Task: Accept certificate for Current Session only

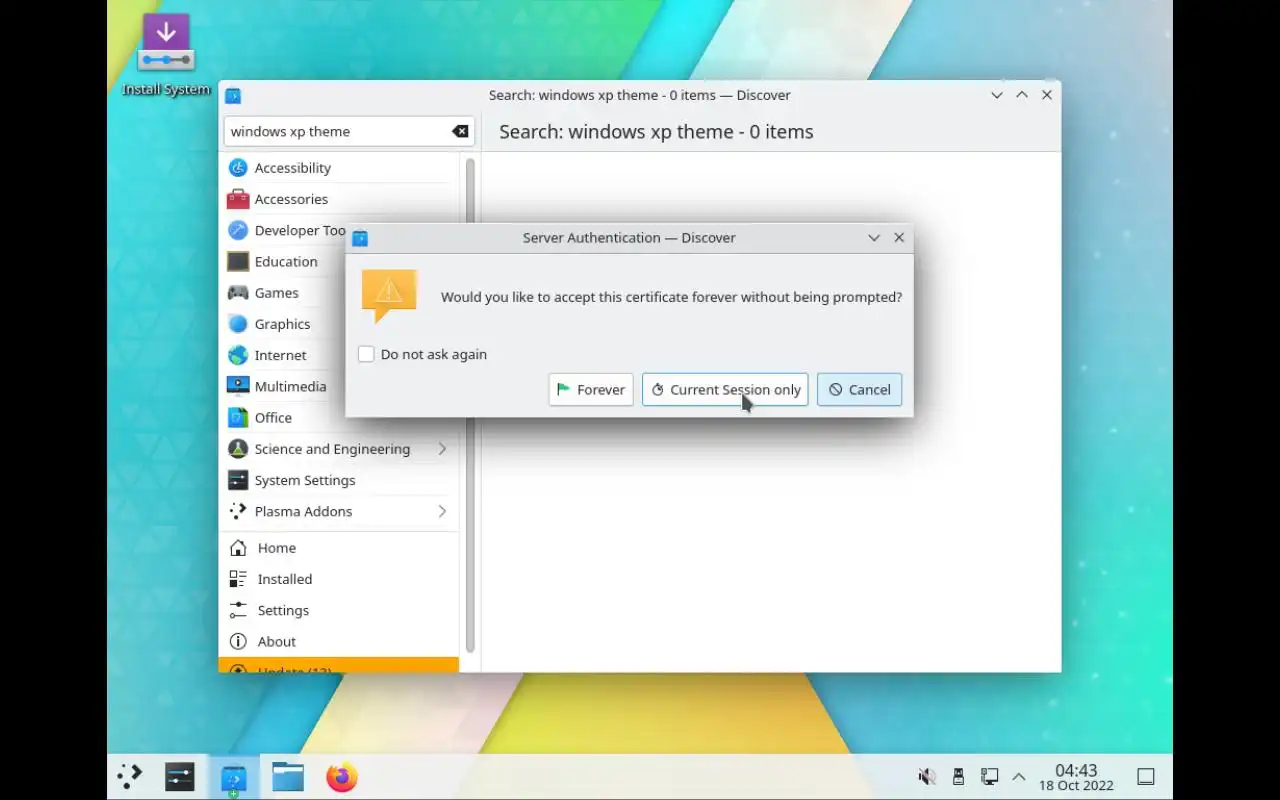Action: 725,390
